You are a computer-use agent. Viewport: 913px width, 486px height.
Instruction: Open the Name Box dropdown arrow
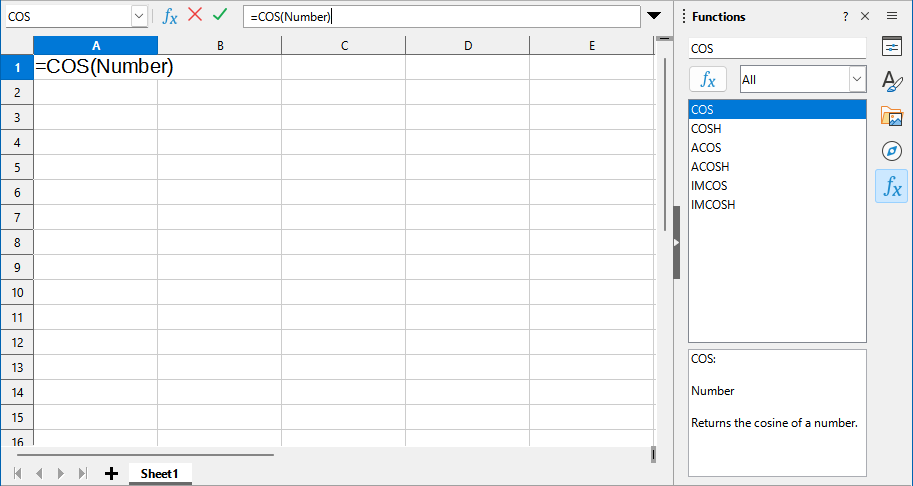click(139, 16)
